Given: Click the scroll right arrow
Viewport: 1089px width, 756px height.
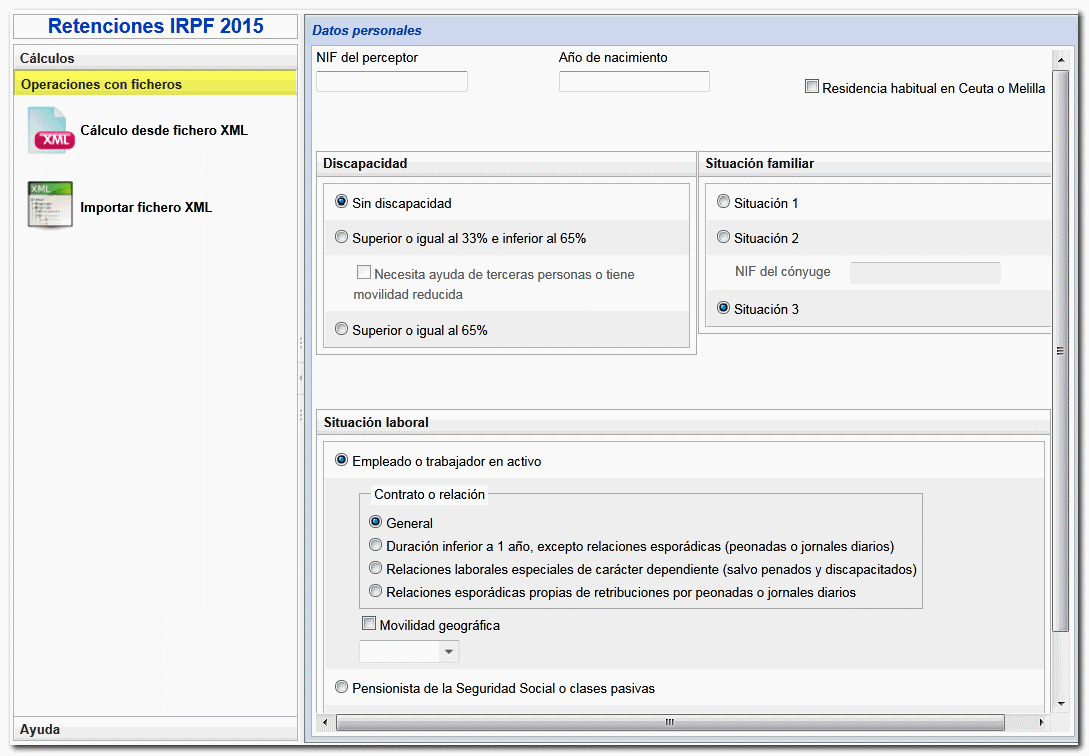Looking at the screenshot, I should pyautogui.click(x=1041, y=723).
